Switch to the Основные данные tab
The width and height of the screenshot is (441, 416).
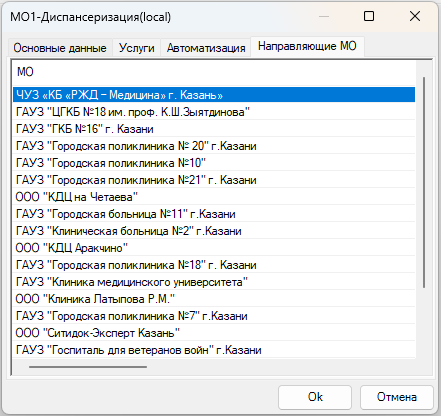click(60, 48)
